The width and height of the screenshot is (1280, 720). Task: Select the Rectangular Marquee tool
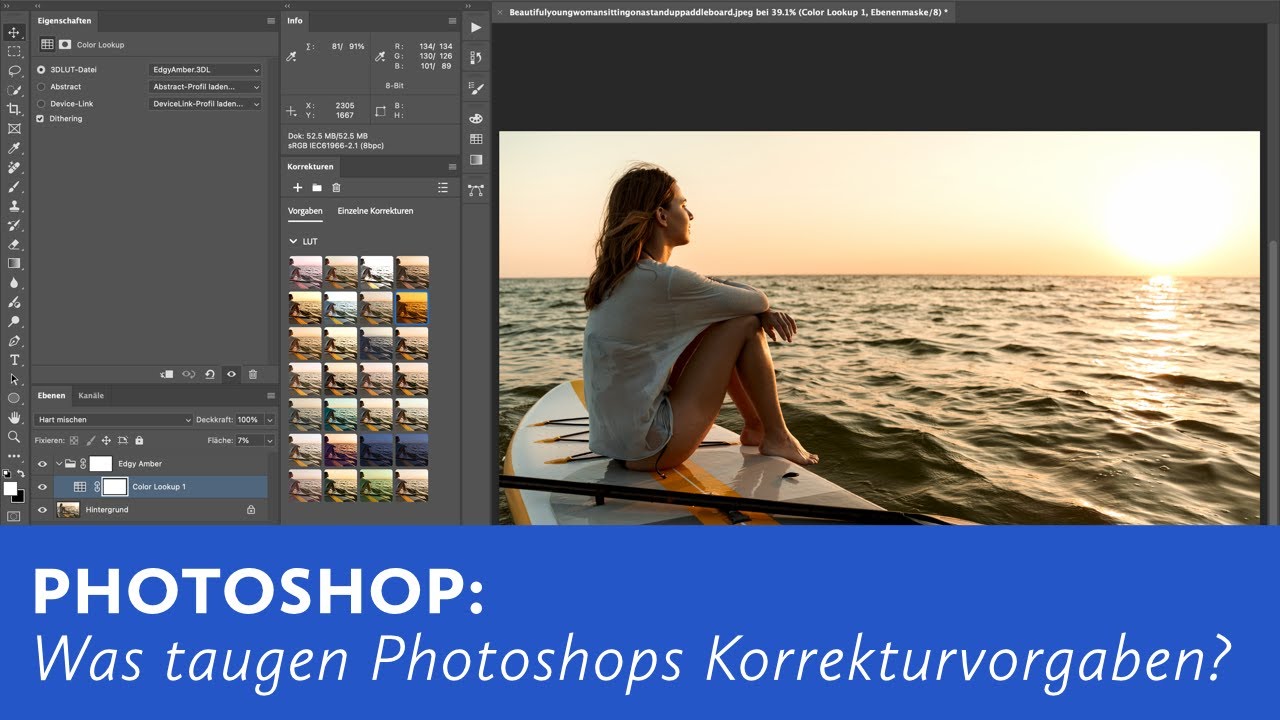coord(14,51)
